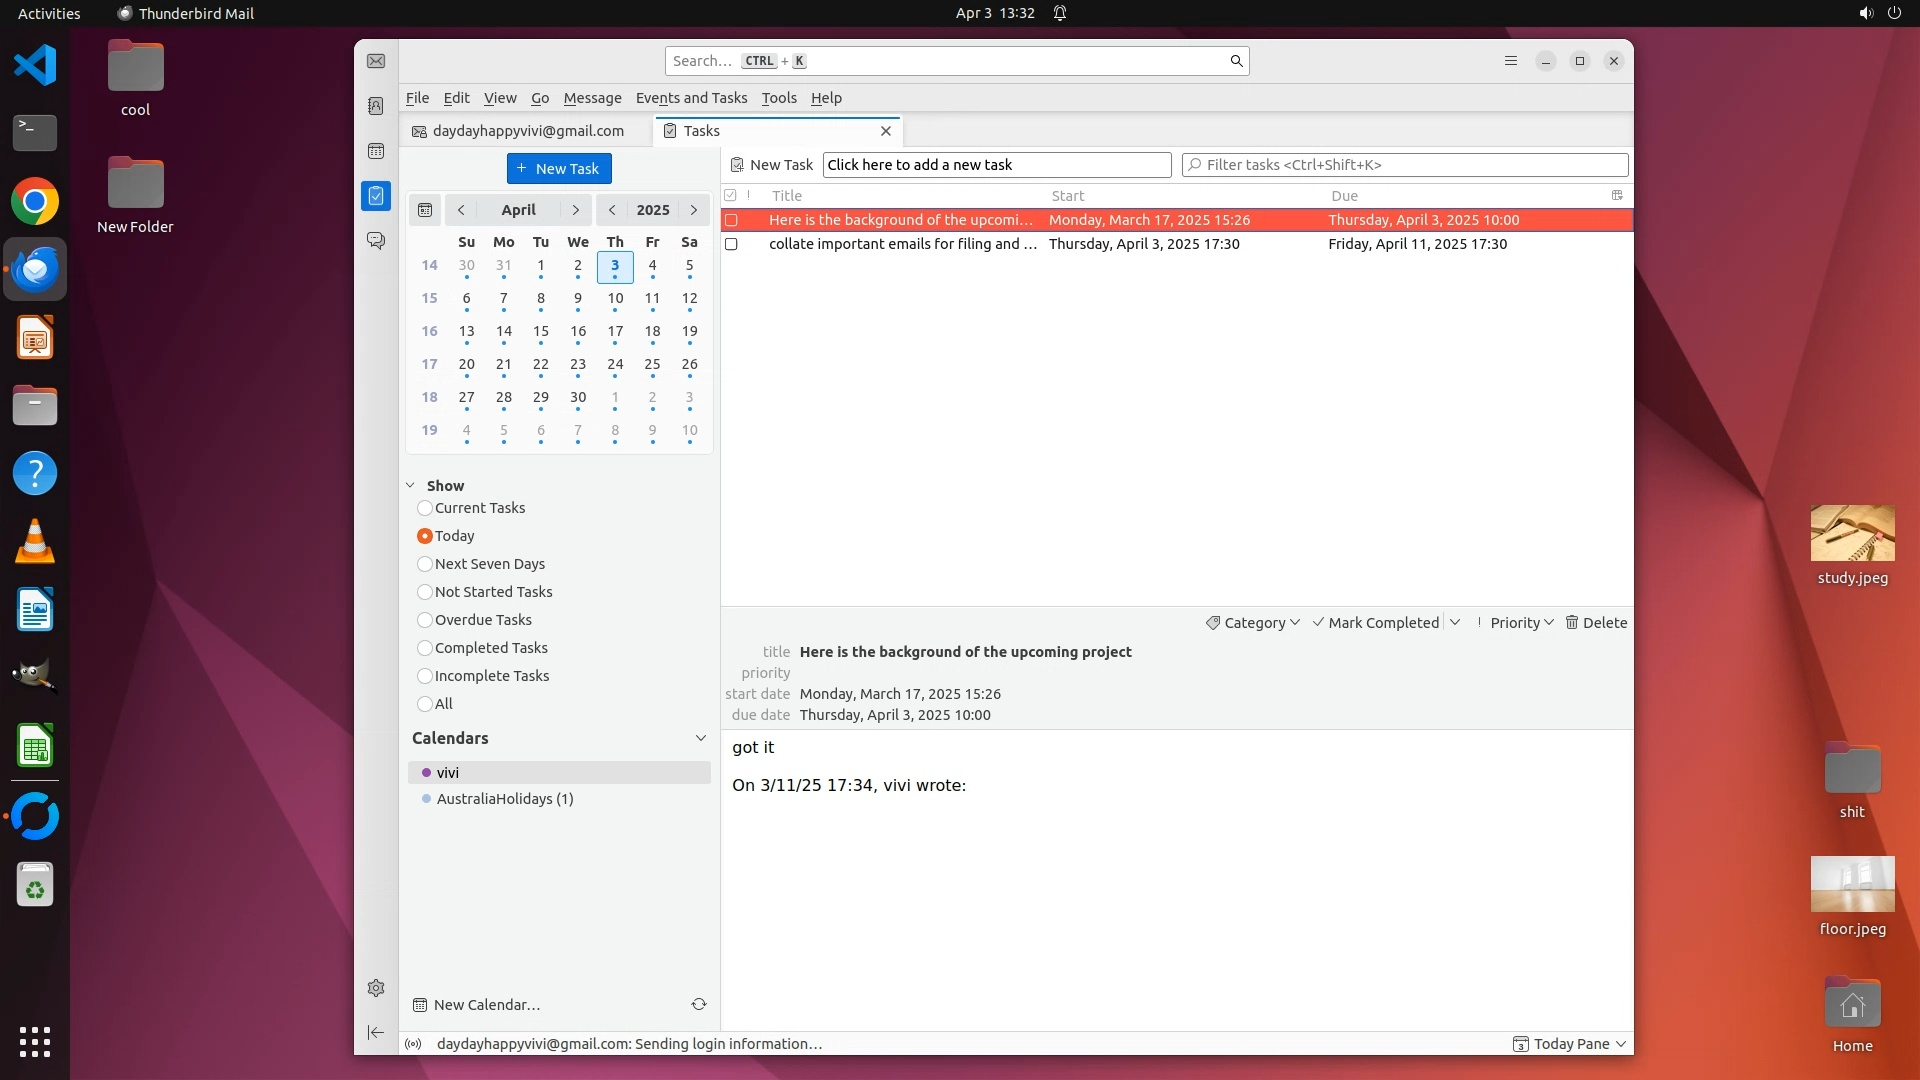Open the Events and Tasks menu
1920x1080 pixels.
click(x=691, y=98)
